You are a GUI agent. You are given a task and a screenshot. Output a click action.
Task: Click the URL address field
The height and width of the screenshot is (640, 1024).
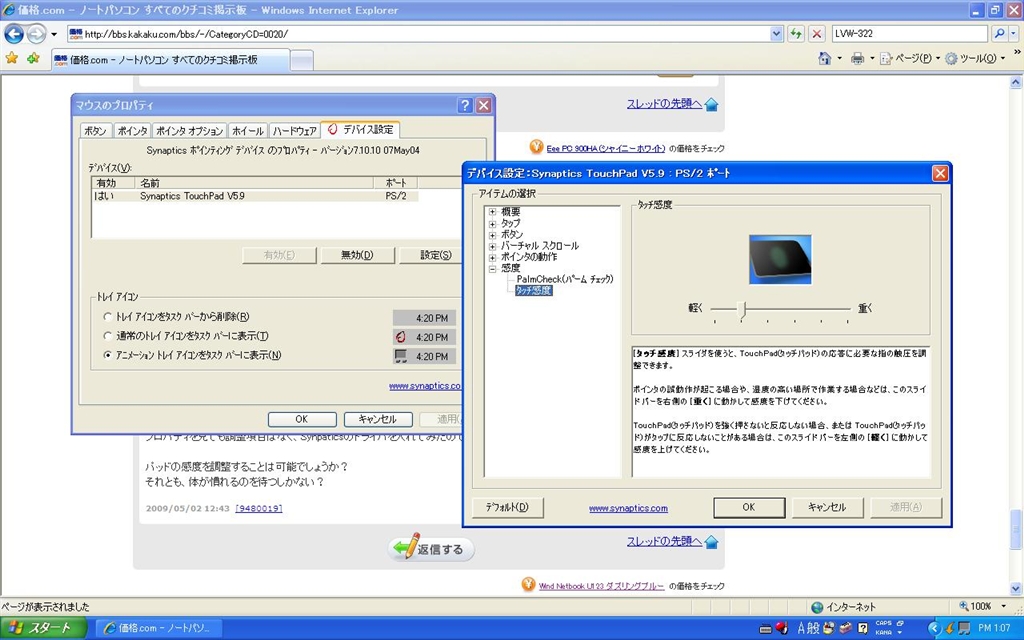[x=418, y=34]
